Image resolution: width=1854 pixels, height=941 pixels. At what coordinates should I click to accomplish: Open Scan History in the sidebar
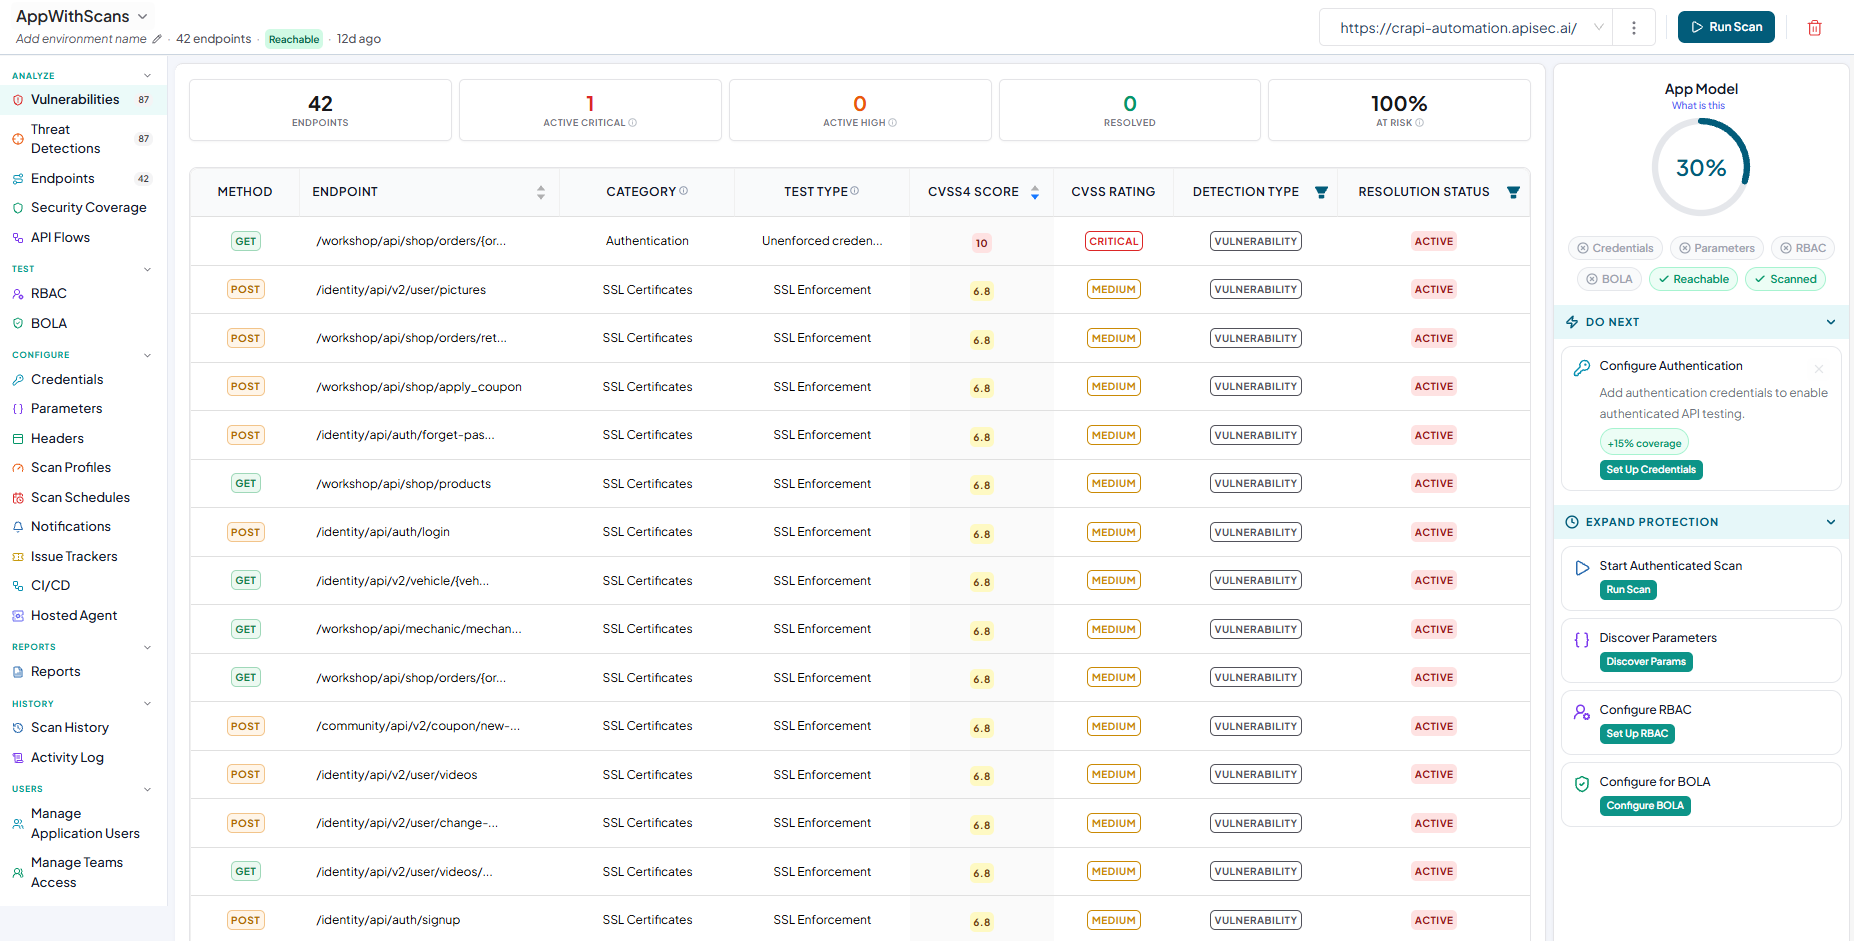[x=70, y=728]
